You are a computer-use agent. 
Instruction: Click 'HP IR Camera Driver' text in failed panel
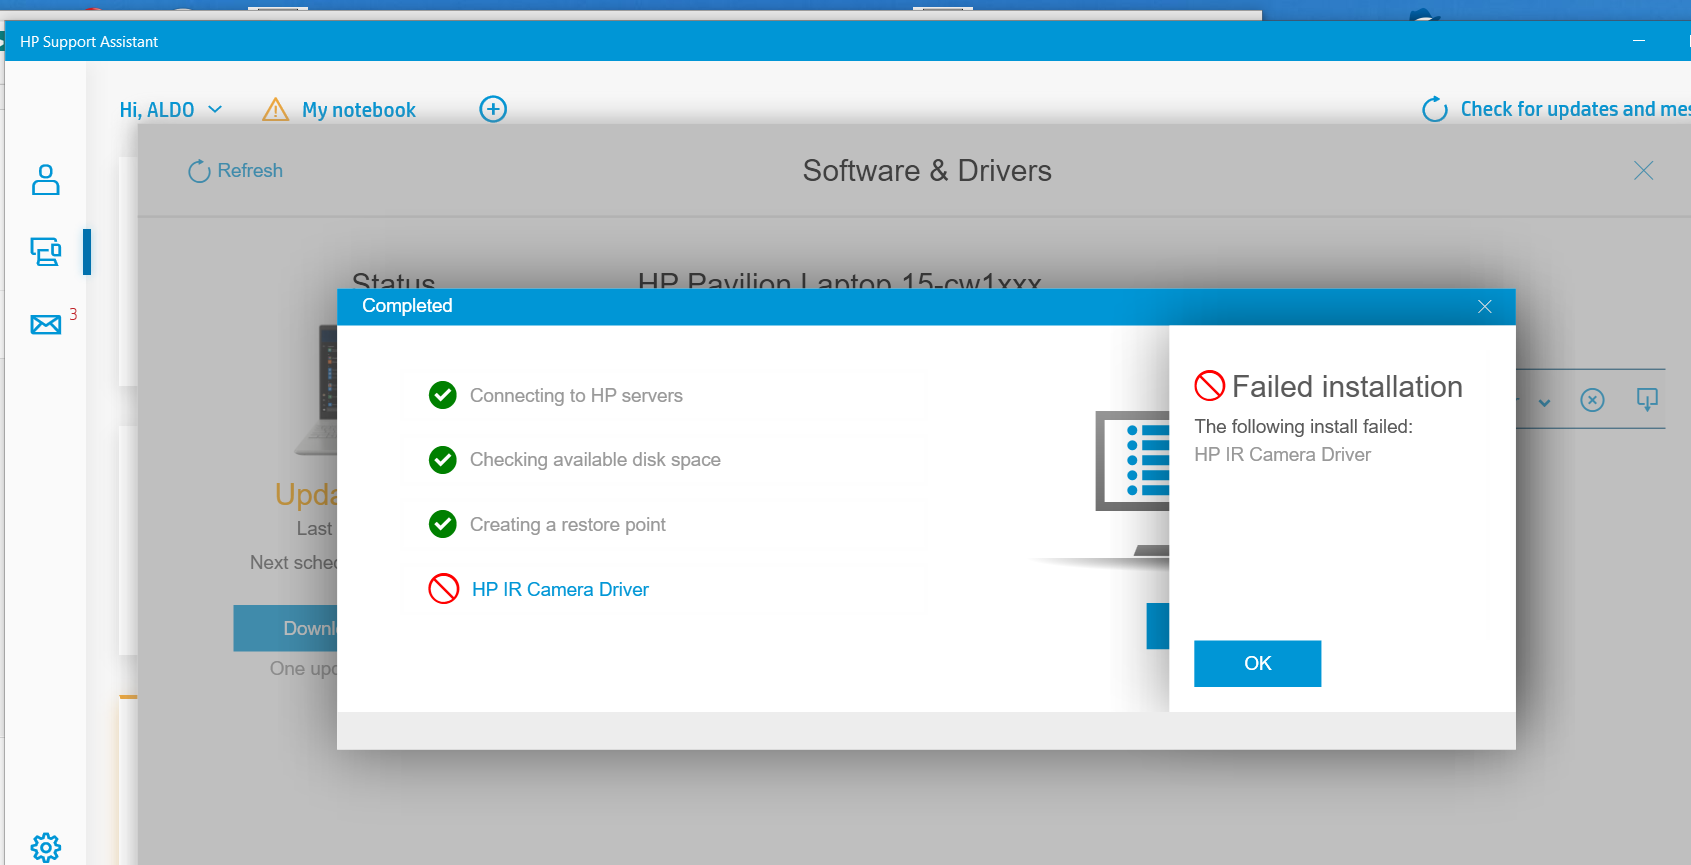coord(1282,455)
